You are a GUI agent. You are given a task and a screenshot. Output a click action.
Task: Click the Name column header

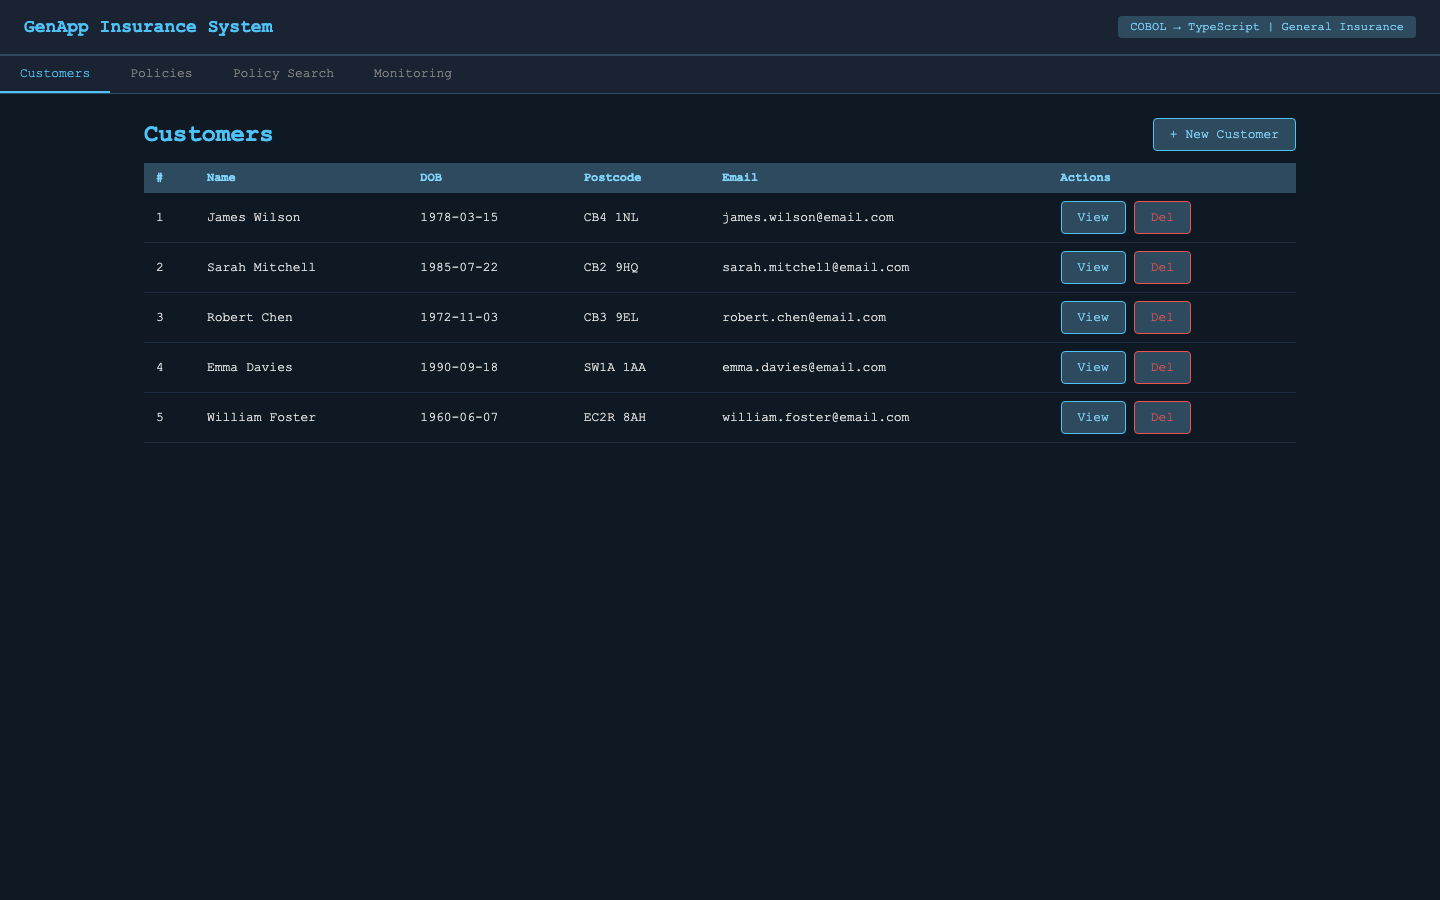pos(221,178)
